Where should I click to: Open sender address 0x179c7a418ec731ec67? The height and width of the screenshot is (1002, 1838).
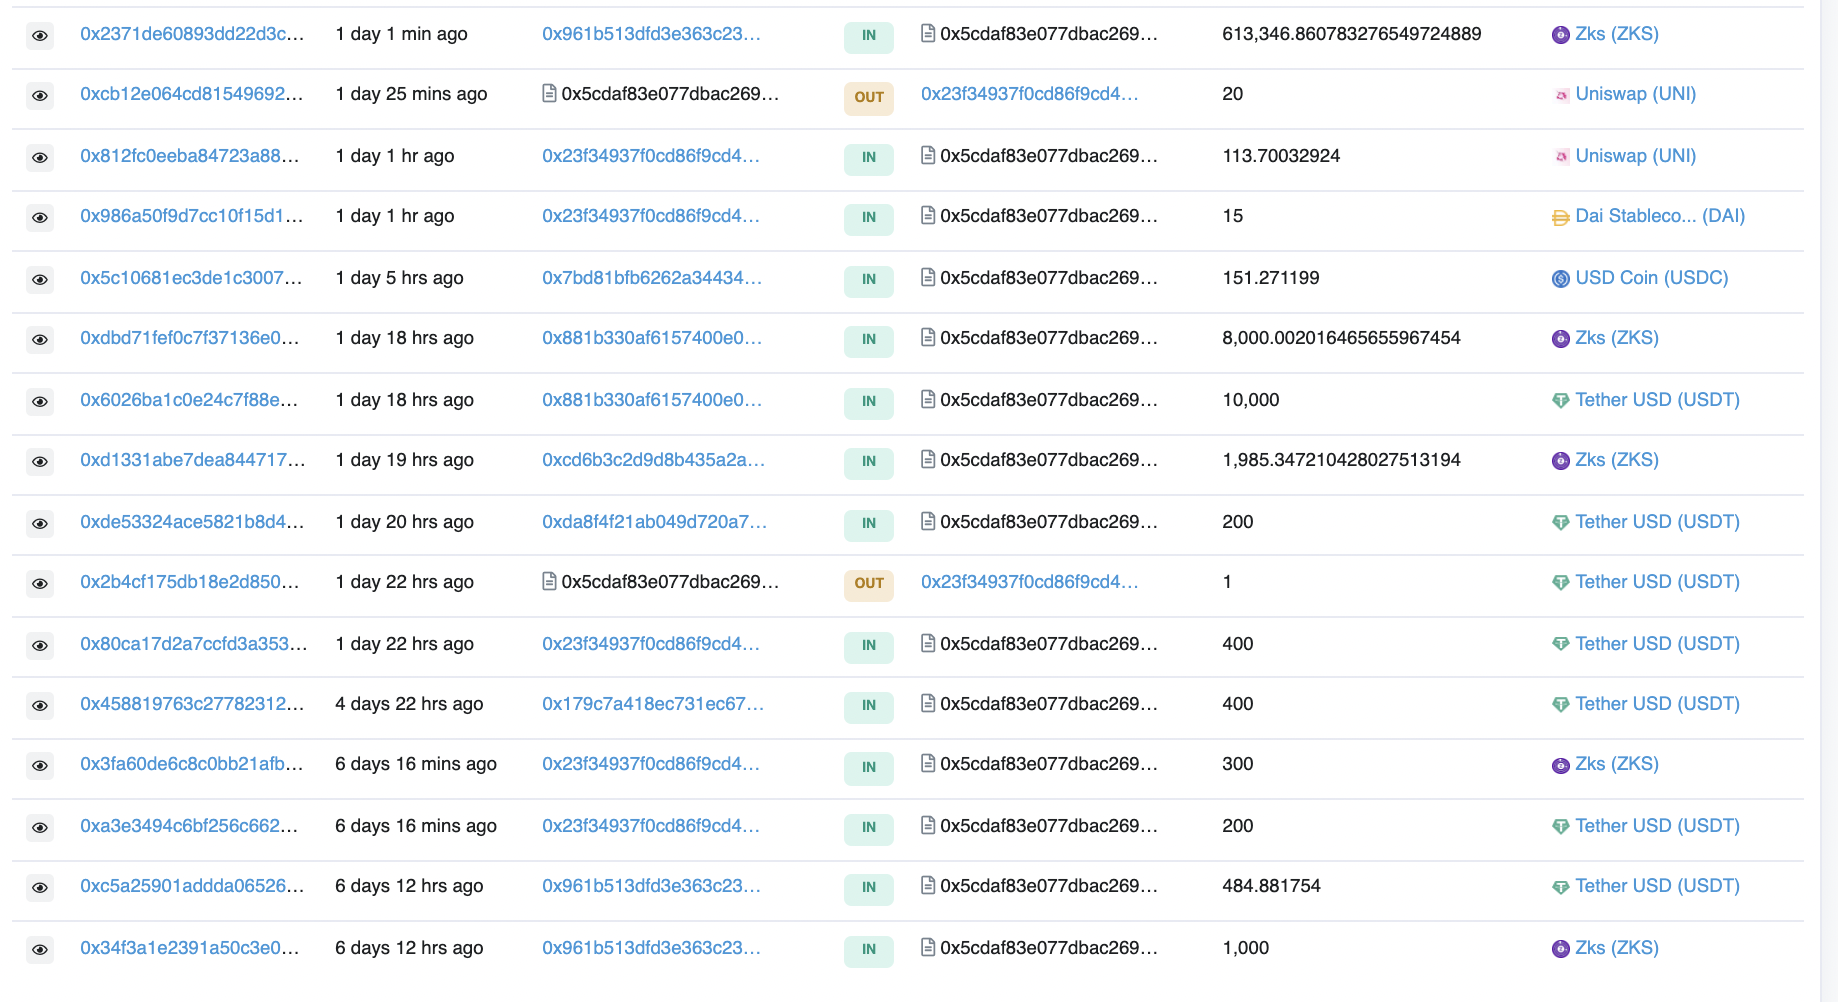pyautogui.click(x=653, y=704)
